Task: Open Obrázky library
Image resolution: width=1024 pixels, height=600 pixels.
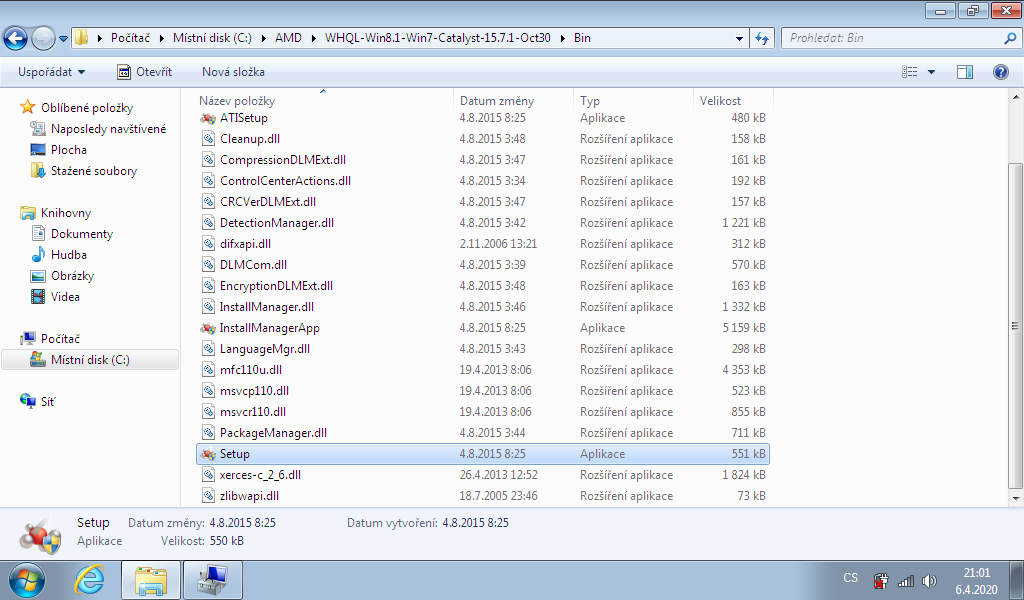Action: click(x=72, y=276)
